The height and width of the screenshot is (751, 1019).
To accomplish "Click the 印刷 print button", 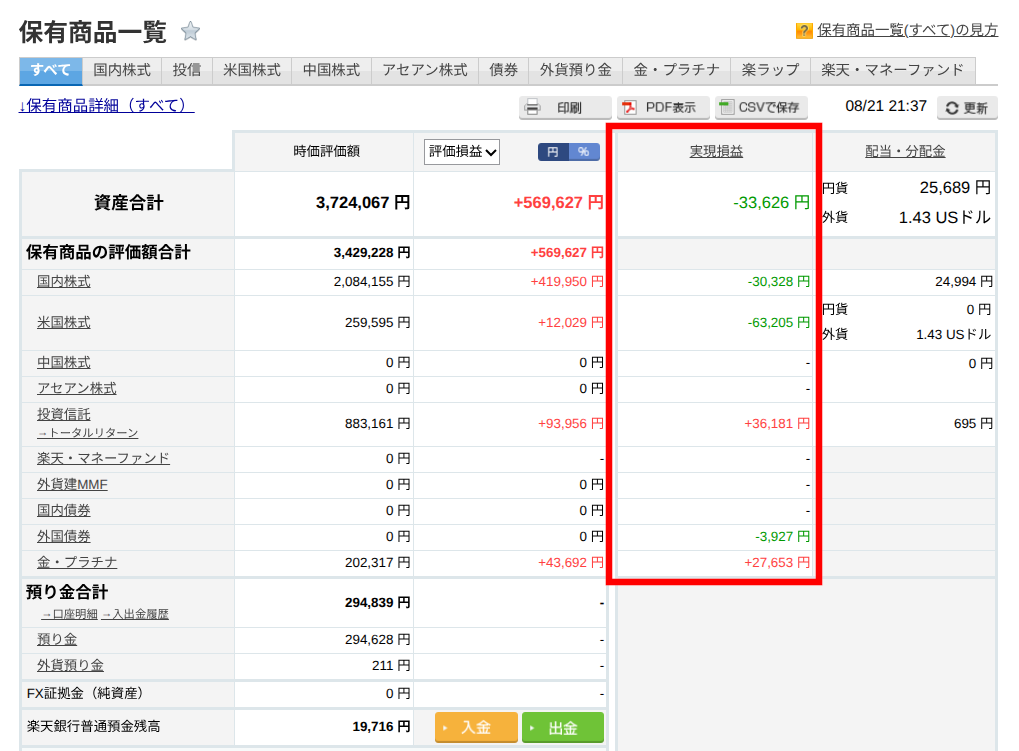I will pos(565,108).
